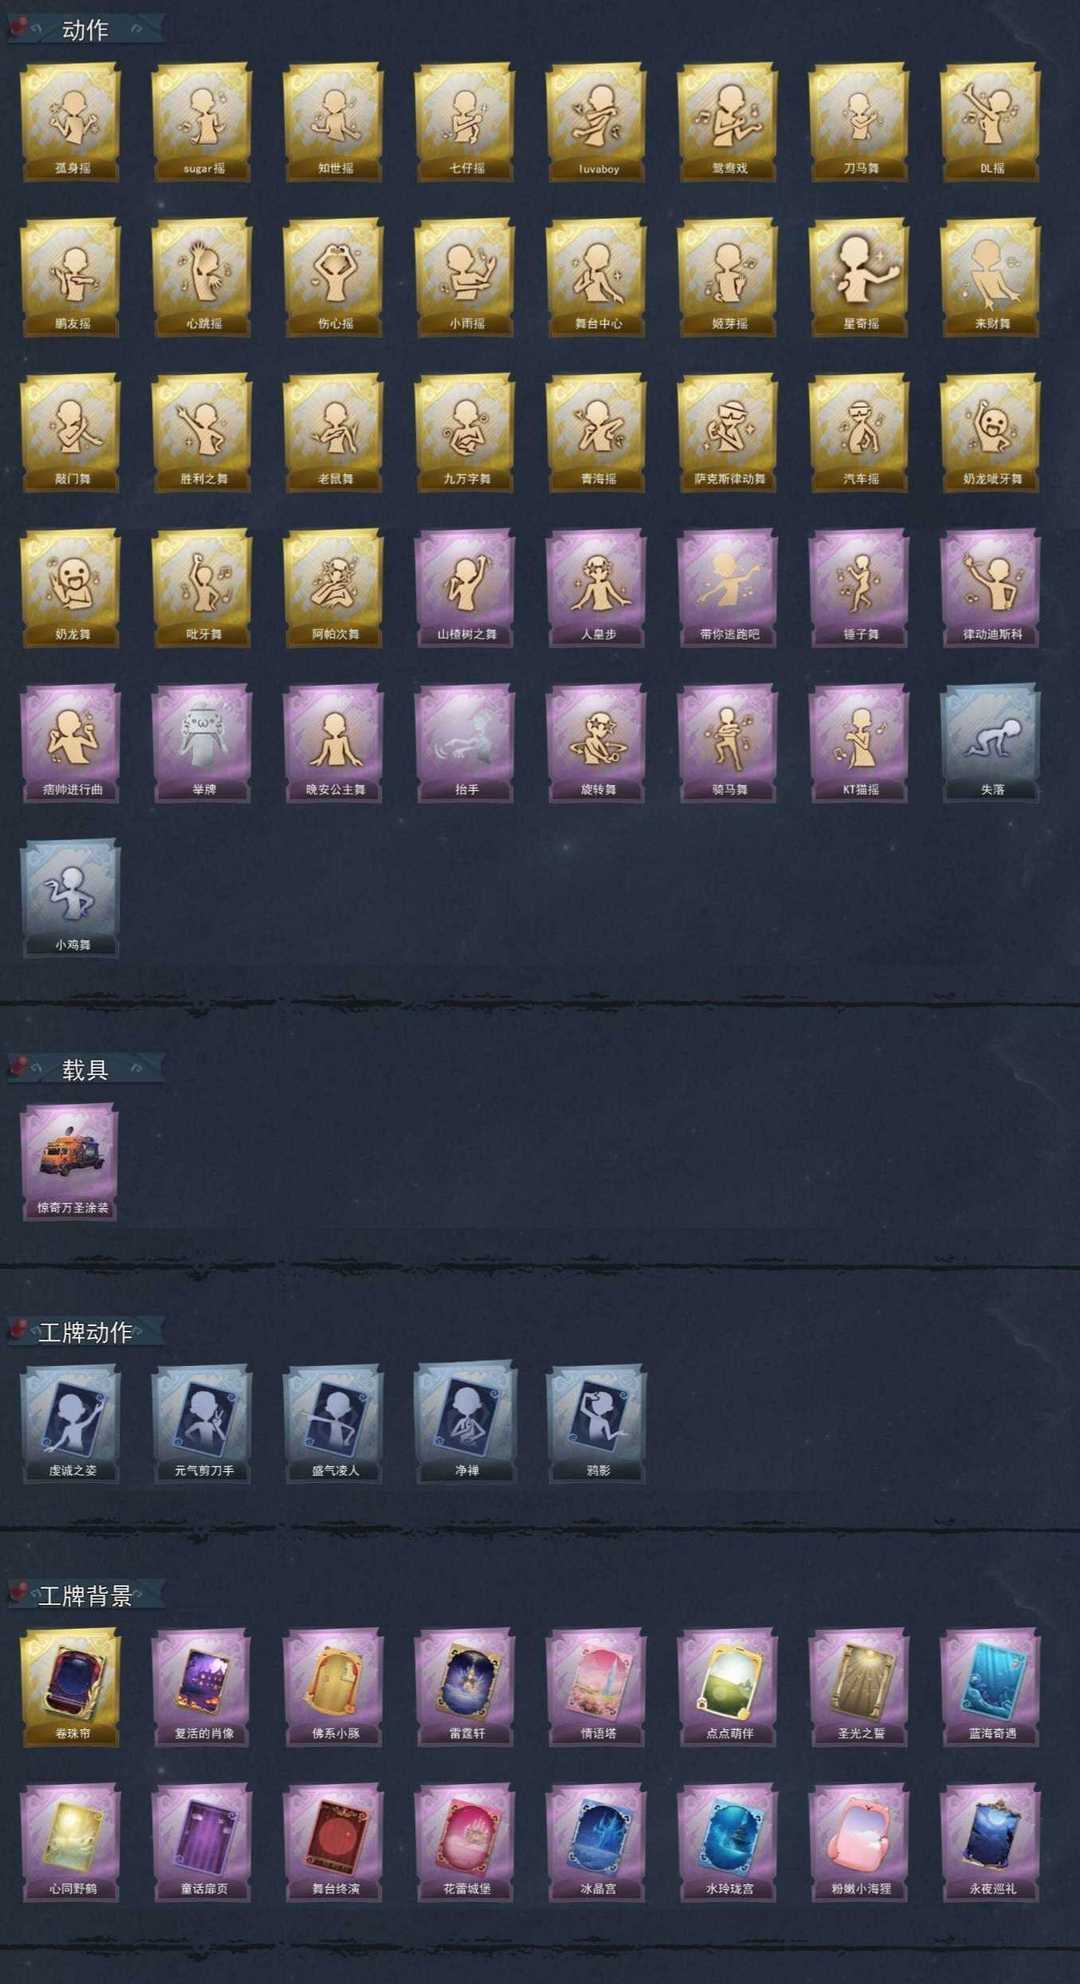Select the 萨克斯律动舞 action icon
Screen dimensions: 1080x1984
point(728,432)
